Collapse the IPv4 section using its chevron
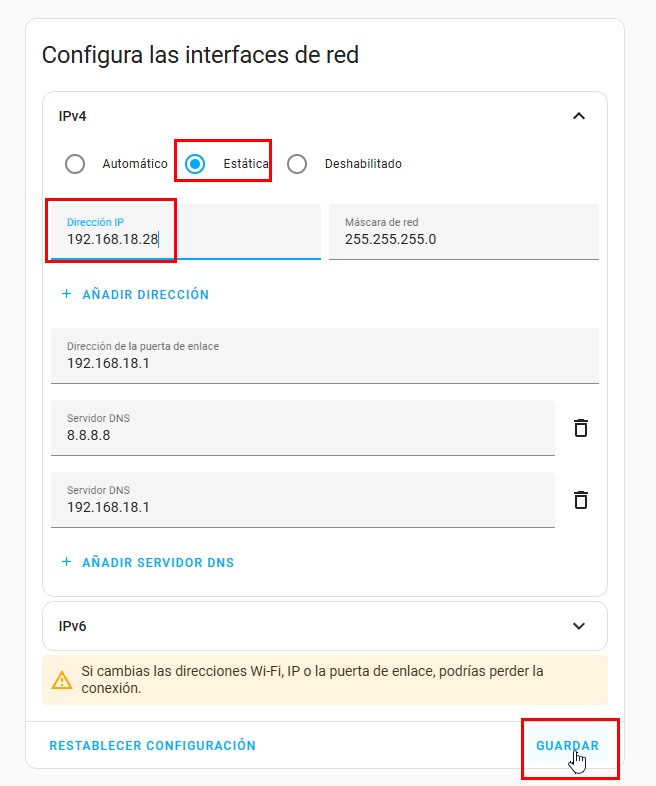 (x=578, y=116)
